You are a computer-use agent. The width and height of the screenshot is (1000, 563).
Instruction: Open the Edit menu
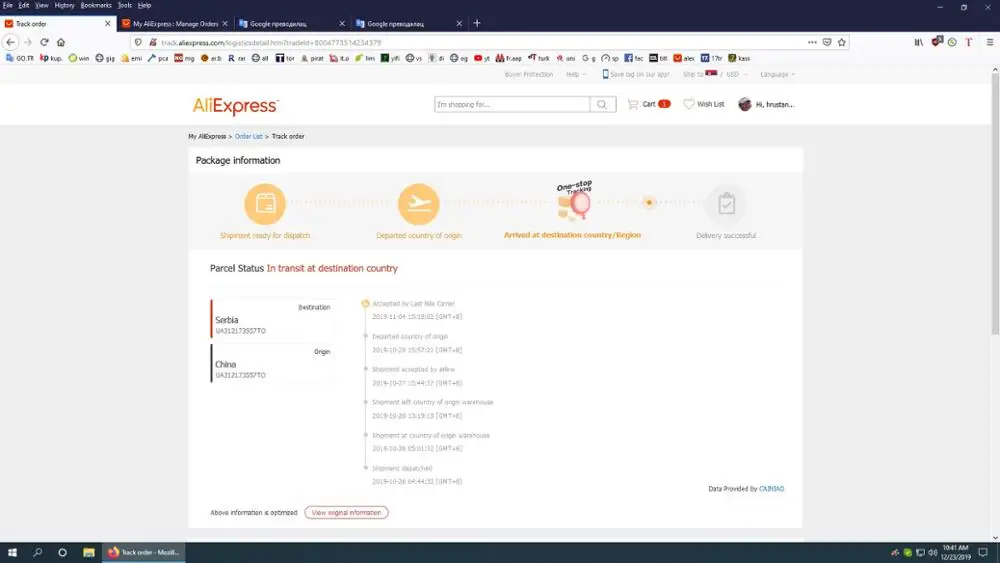coord(24,5)
